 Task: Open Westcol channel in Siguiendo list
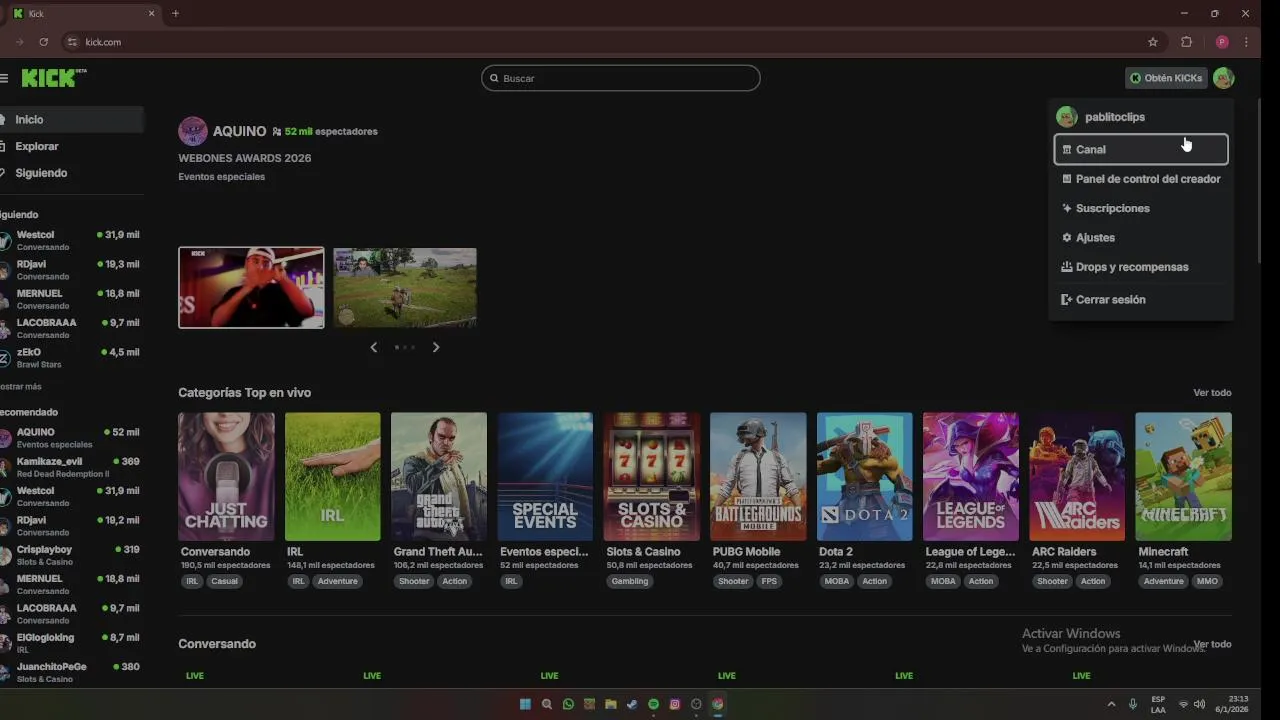pyautogui.click(x=71, y=241)
